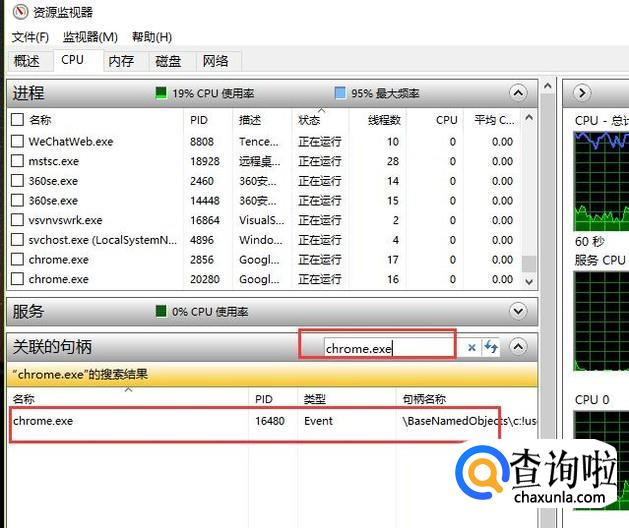Focus the handle search input field
The height and width of the screenshot is (528, 629).
[x=388, y=348]
